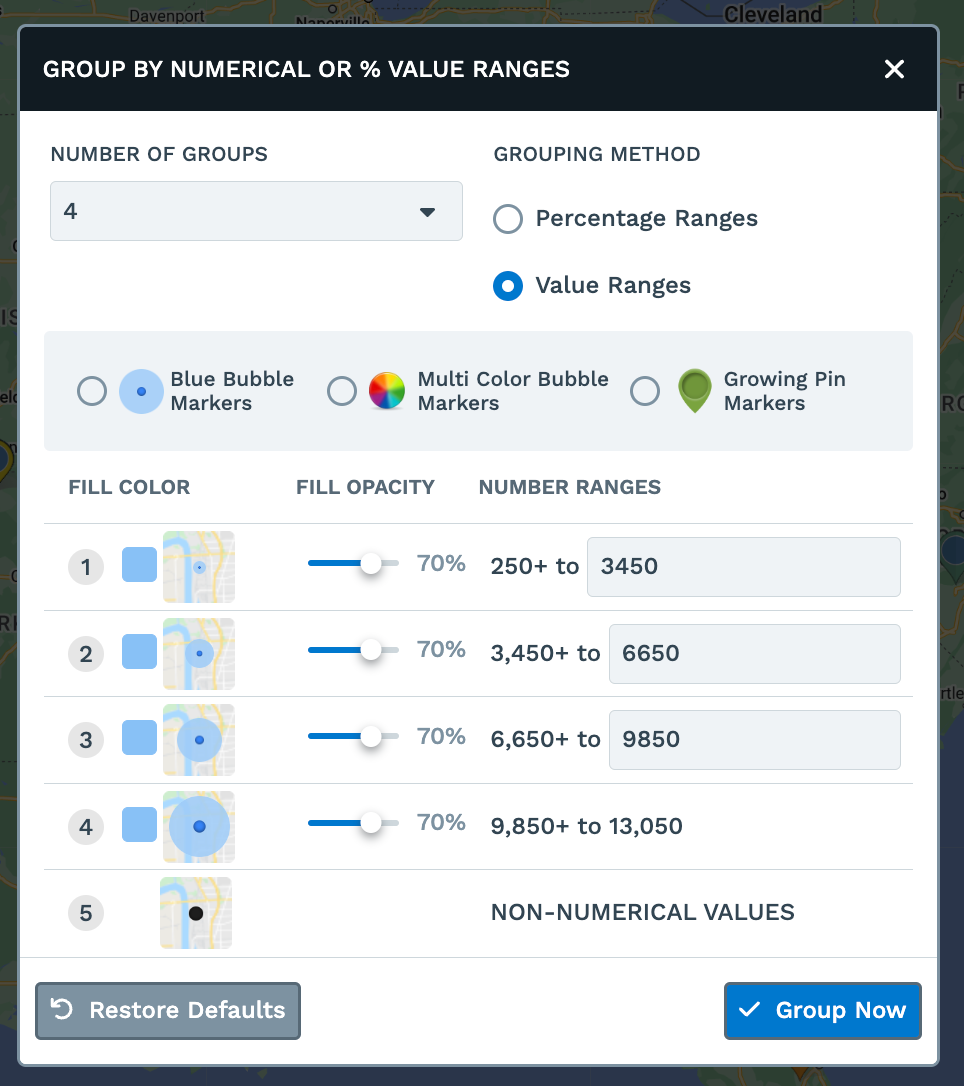Click the blue bubble marker icon

click(141, 391)
